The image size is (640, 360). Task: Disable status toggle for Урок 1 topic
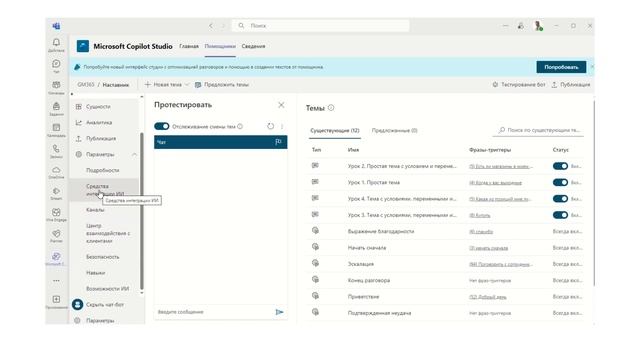(x=560, y=182)
